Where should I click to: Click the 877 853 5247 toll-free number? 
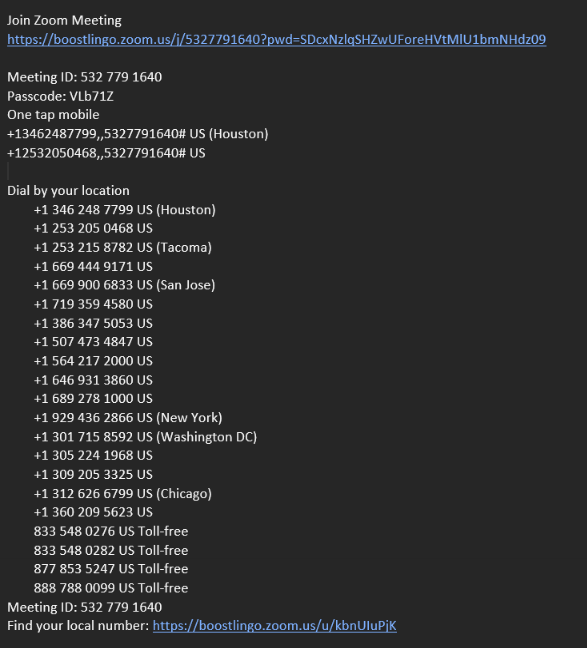pyautogui.click(x=111, y=569)
